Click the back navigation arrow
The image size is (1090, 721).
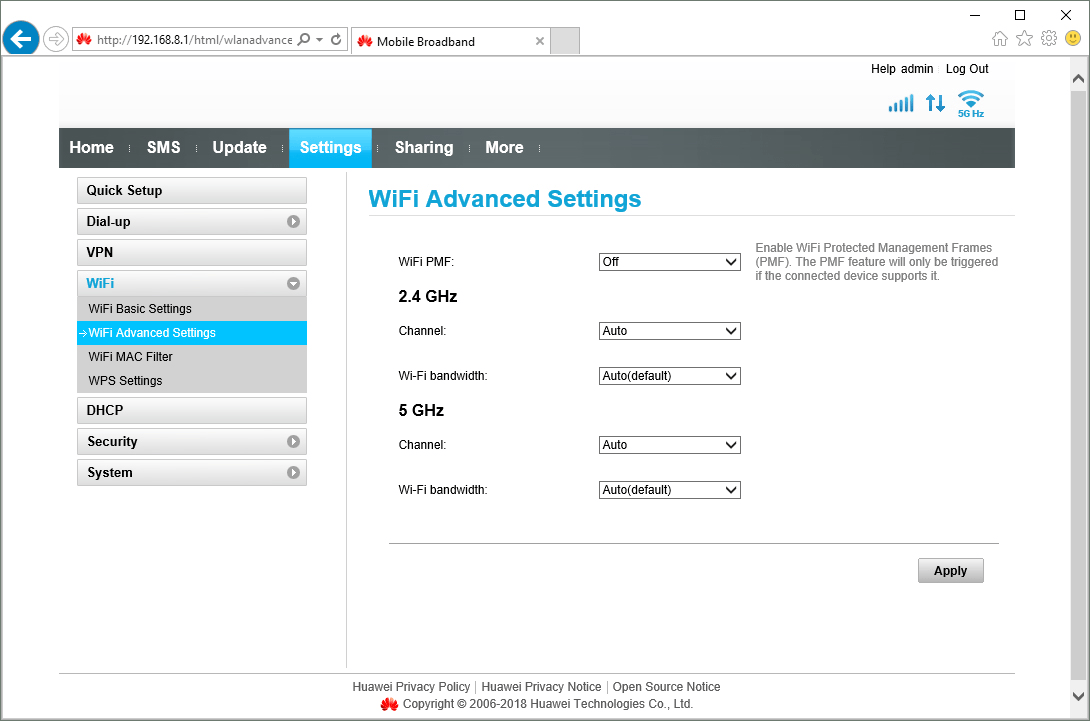pos(20,38)
